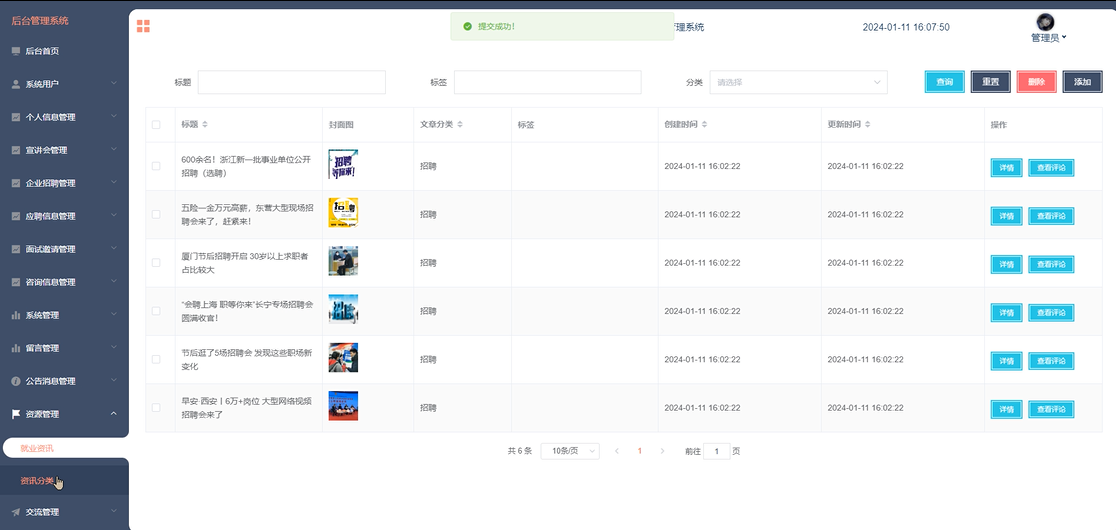Click the 企业招聘管理 sidebar icon

(x=16, y=183)
